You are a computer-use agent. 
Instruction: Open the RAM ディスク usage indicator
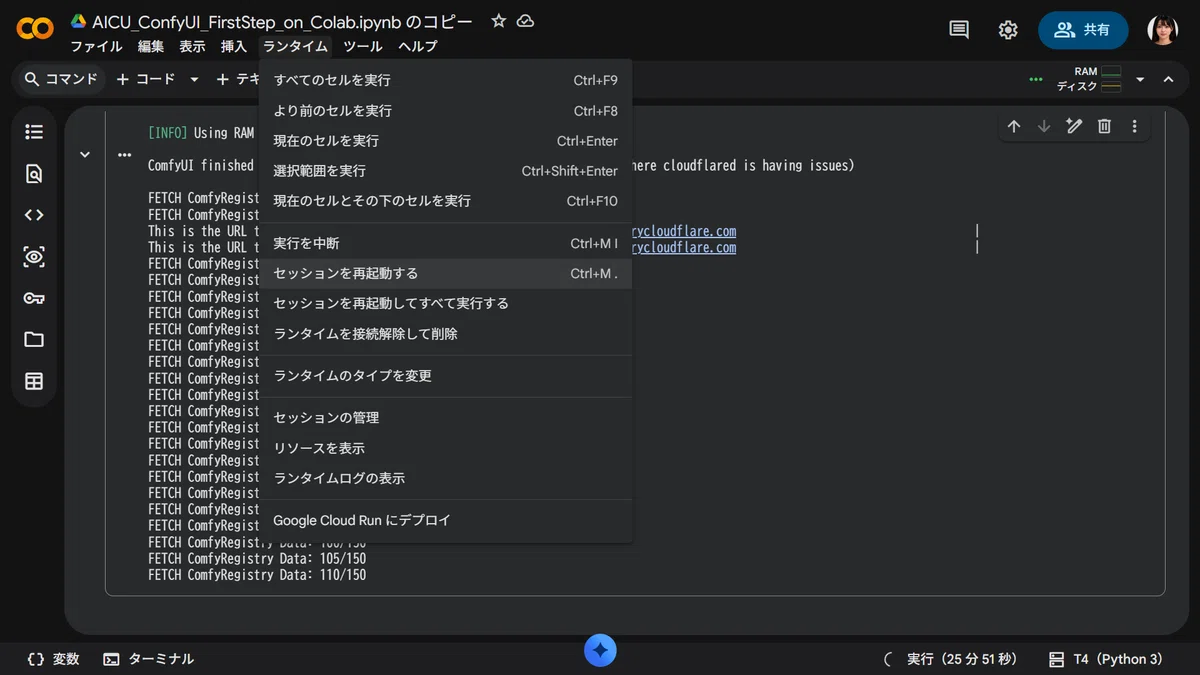coord(1089,79)
